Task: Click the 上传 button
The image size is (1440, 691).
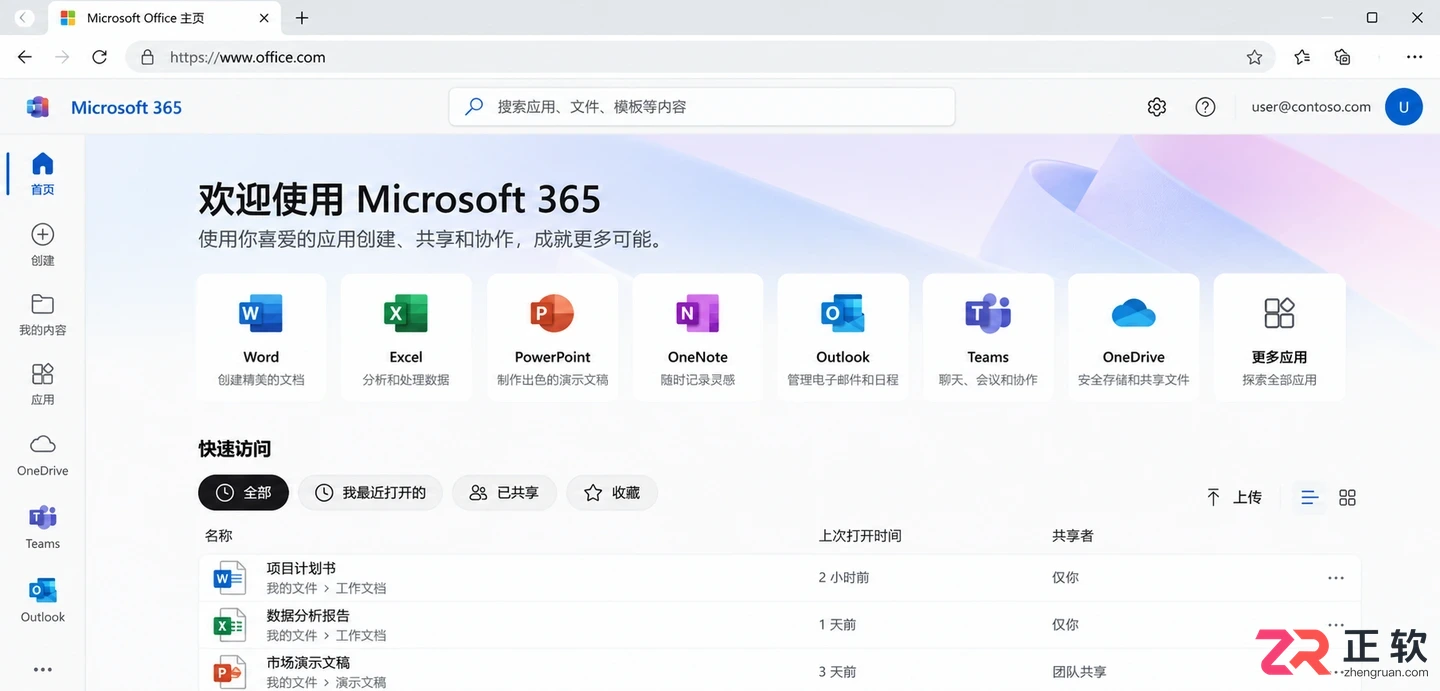Action: [x=1233, y=497]
